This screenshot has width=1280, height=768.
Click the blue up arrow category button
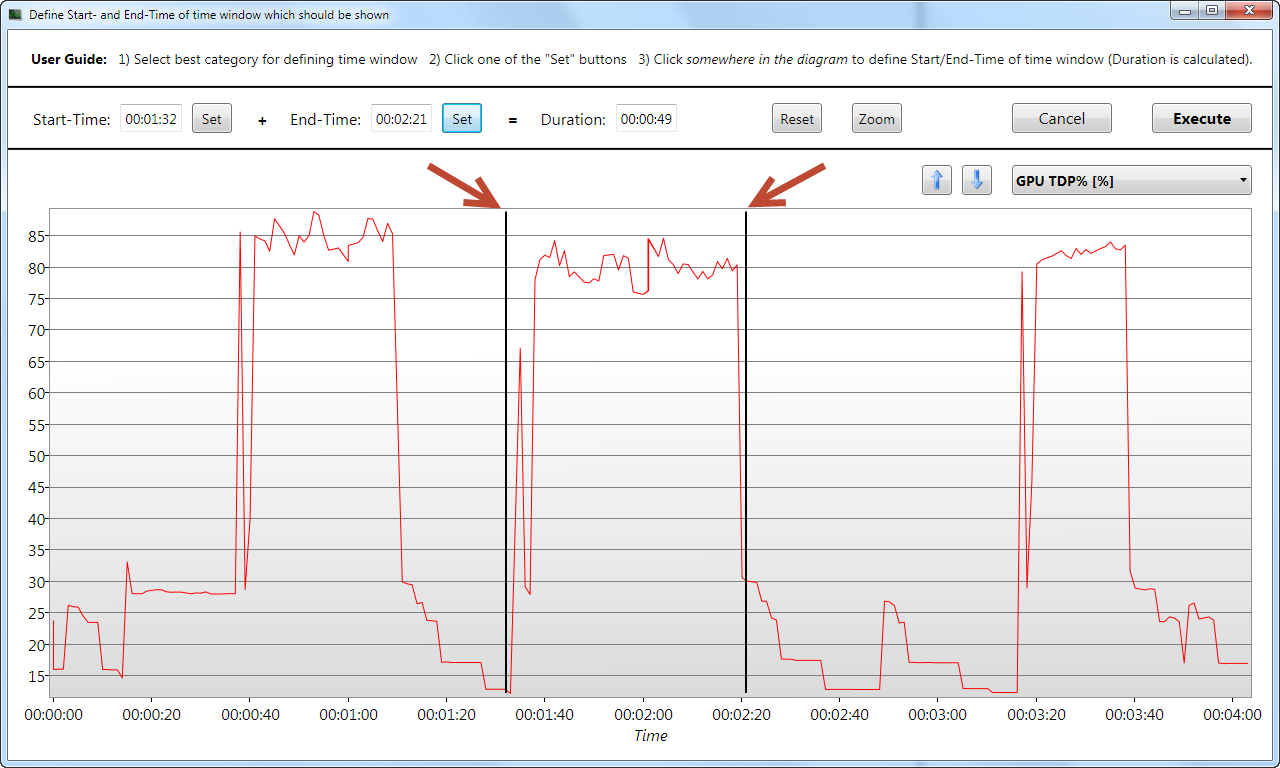(x=937, y=180)
